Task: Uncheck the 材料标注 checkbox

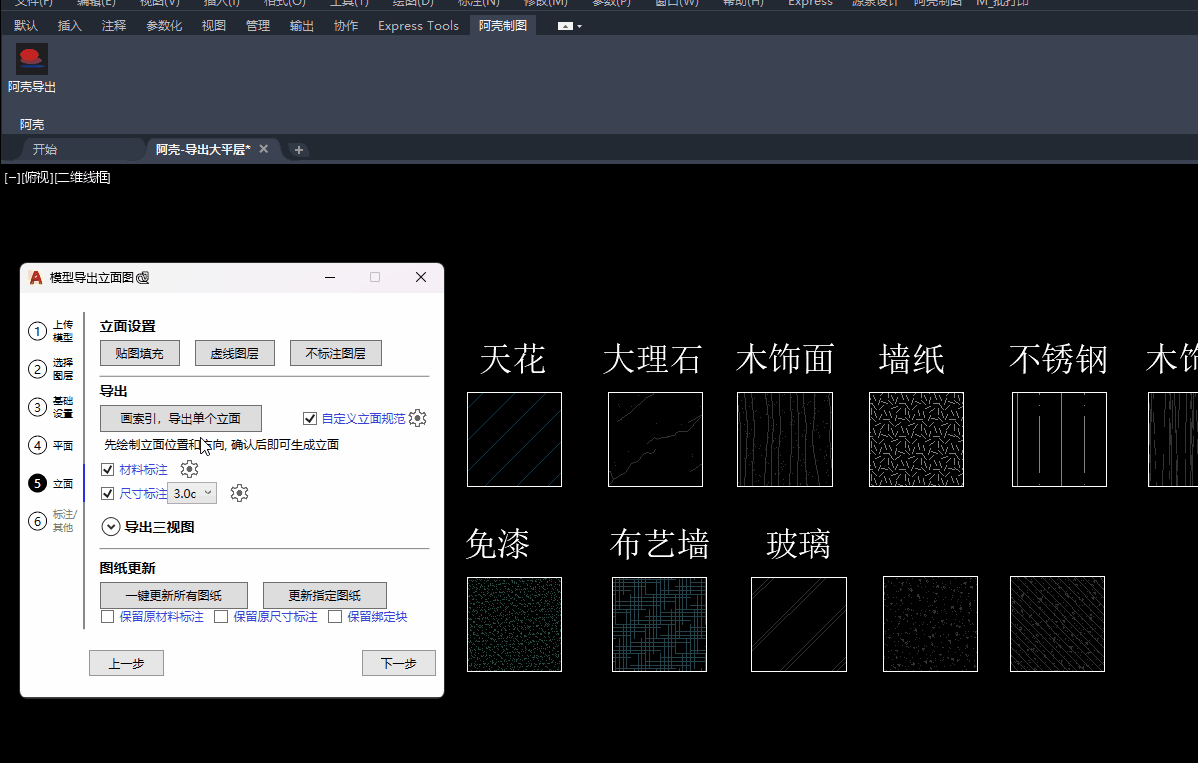Action: point(108,469)
